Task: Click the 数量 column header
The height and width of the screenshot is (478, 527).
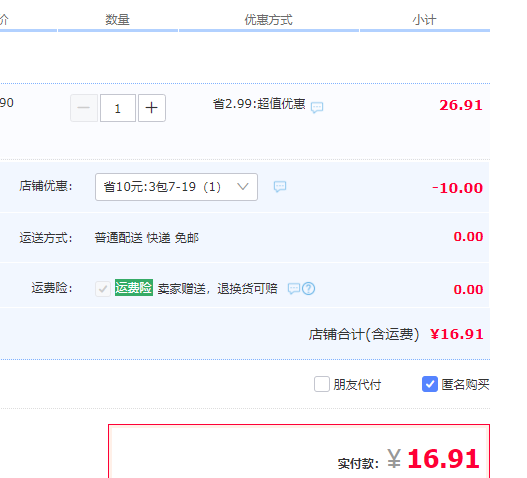Action: click(x=117, y=20)
